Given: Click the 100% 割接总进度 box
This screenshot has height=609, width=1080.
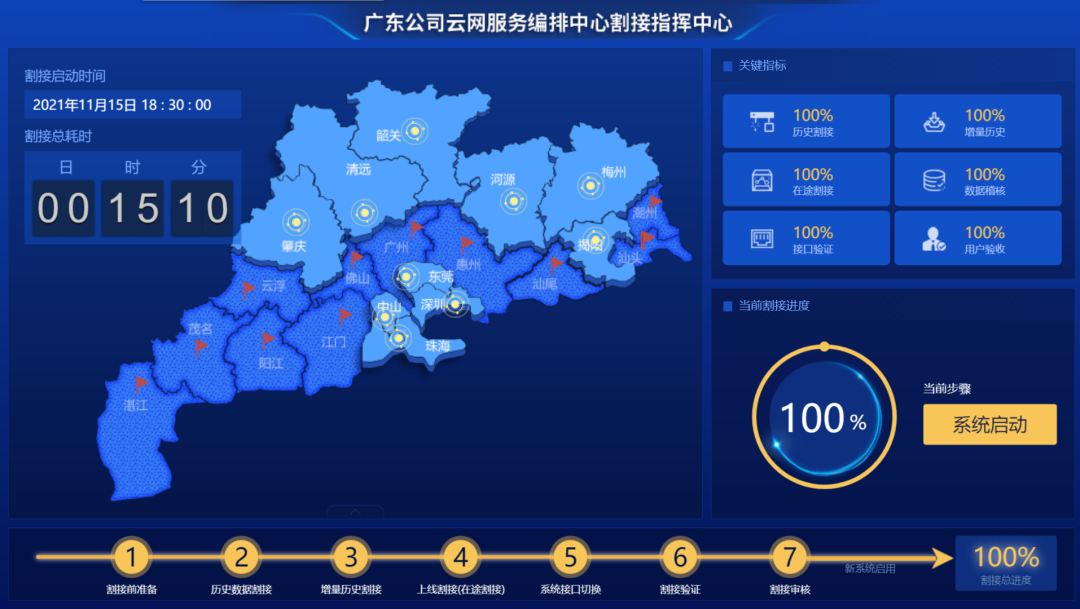Looking at the screenshot, I should click(x=1005, y=563).
